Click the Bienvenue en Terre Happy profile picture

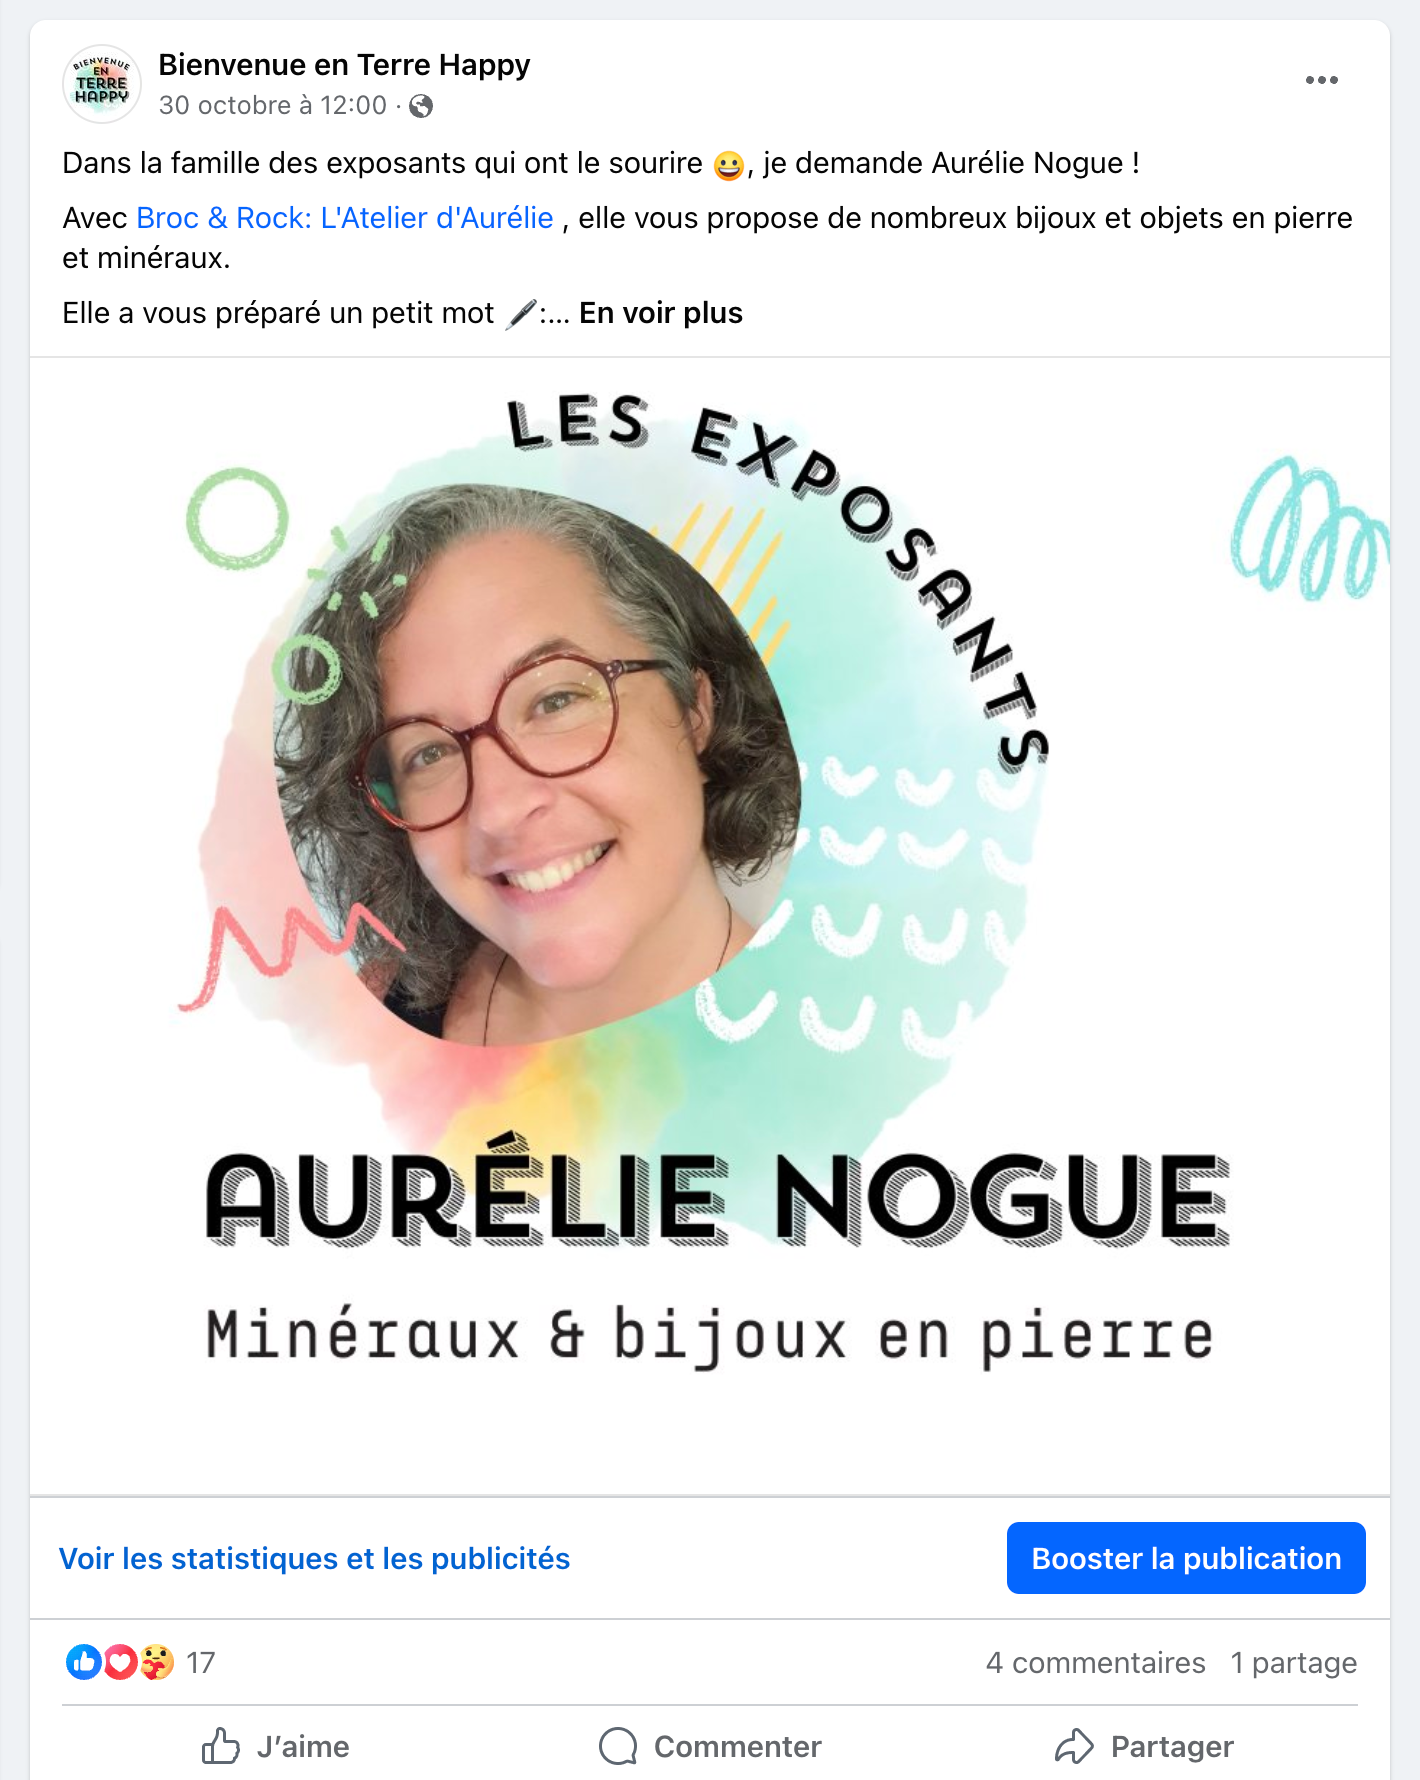(102, 84)
